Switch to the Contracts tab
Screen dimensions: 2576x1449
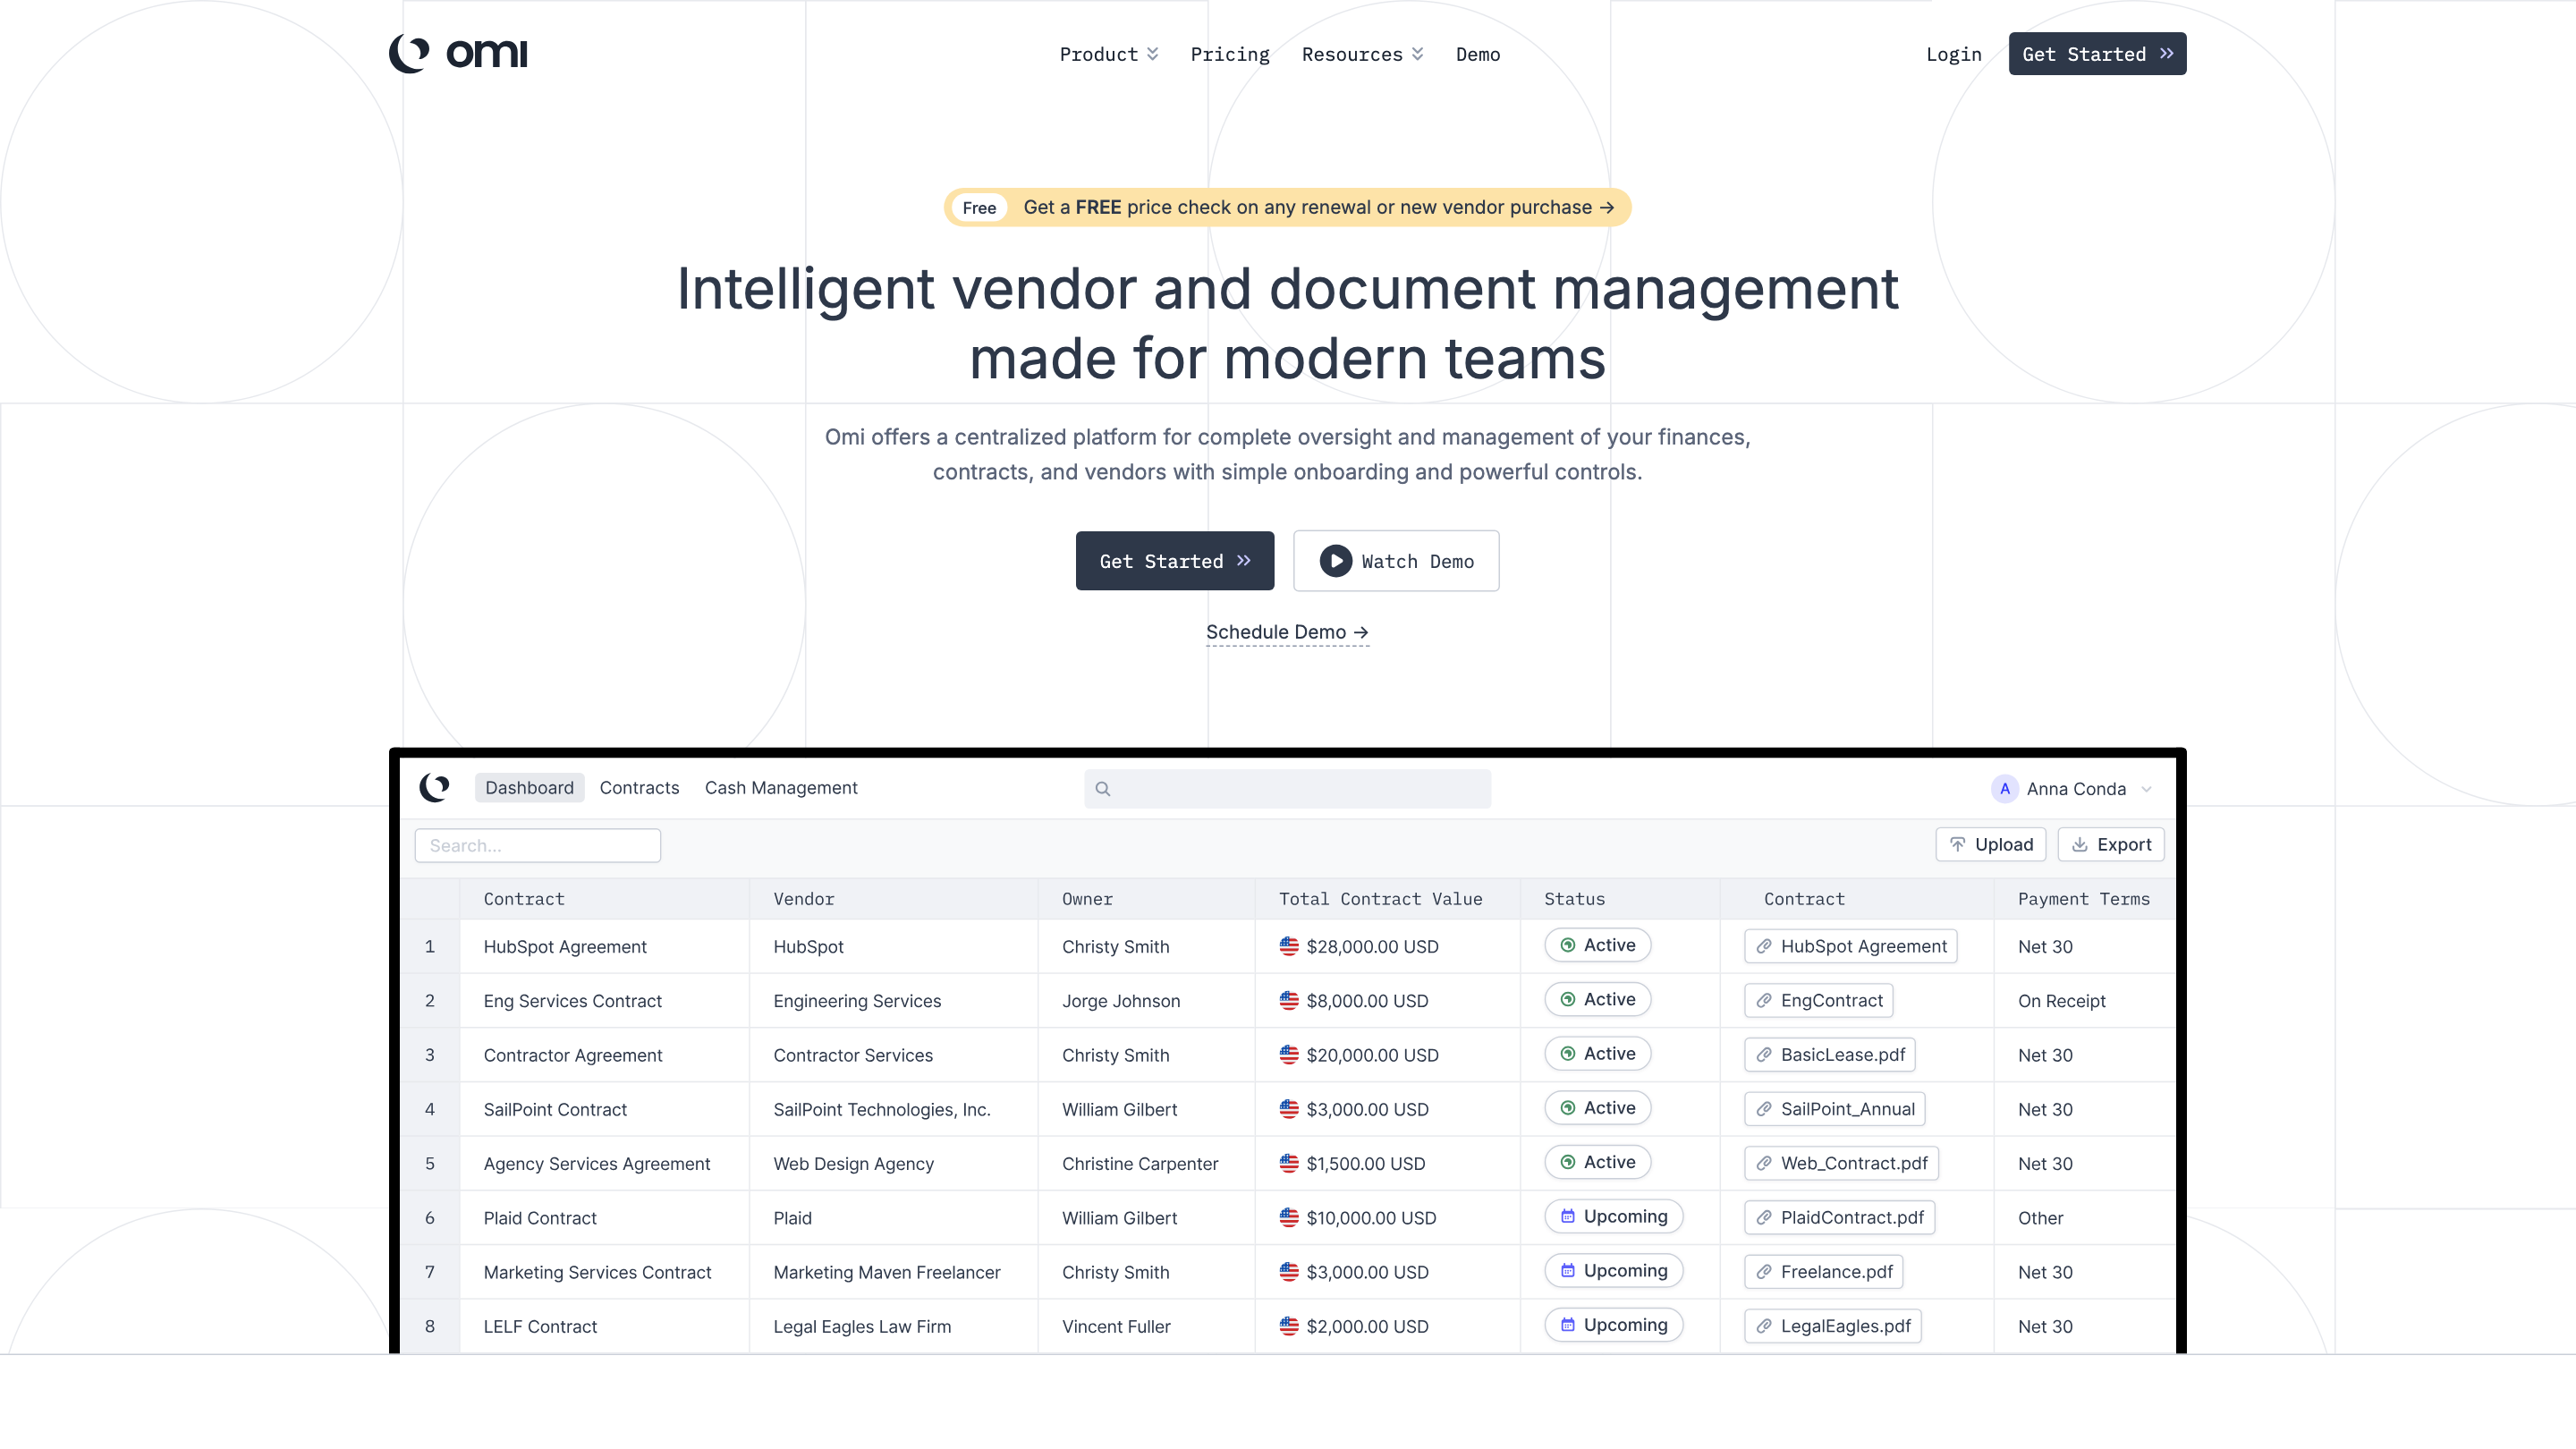(x=639, y=788)
